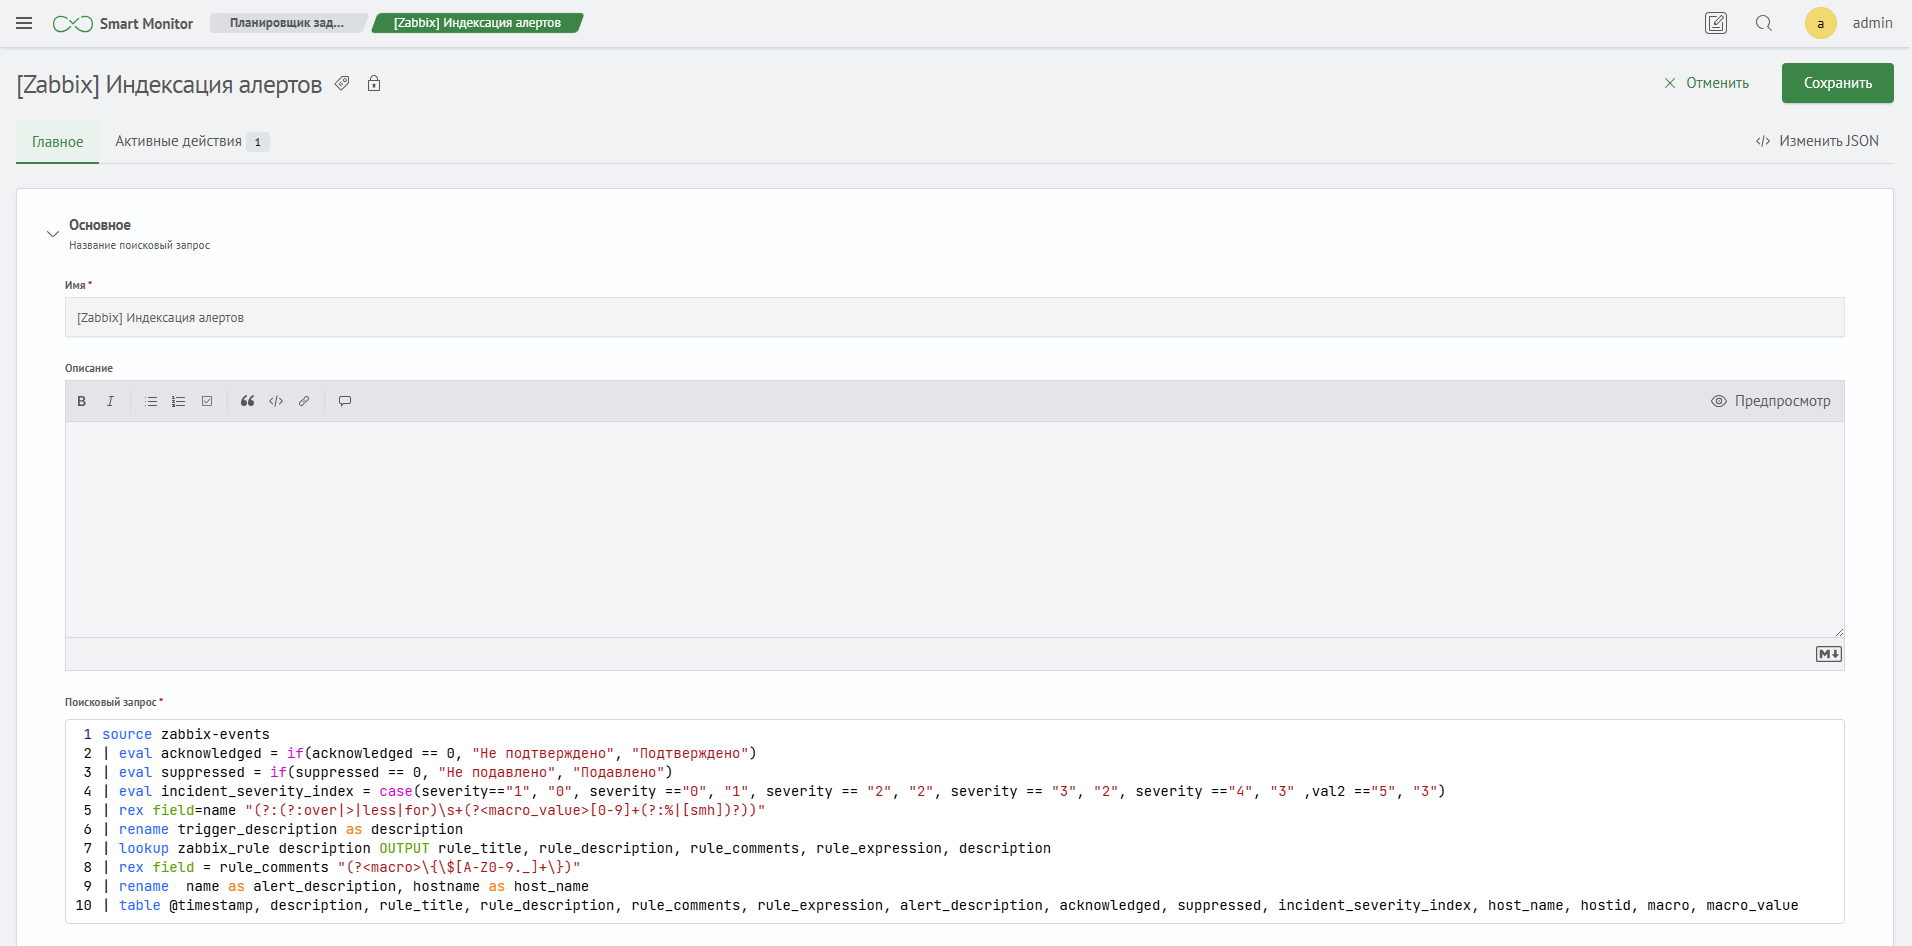Open the search magnifier in header
The image size is (1912, 946).
(1764, 23)
